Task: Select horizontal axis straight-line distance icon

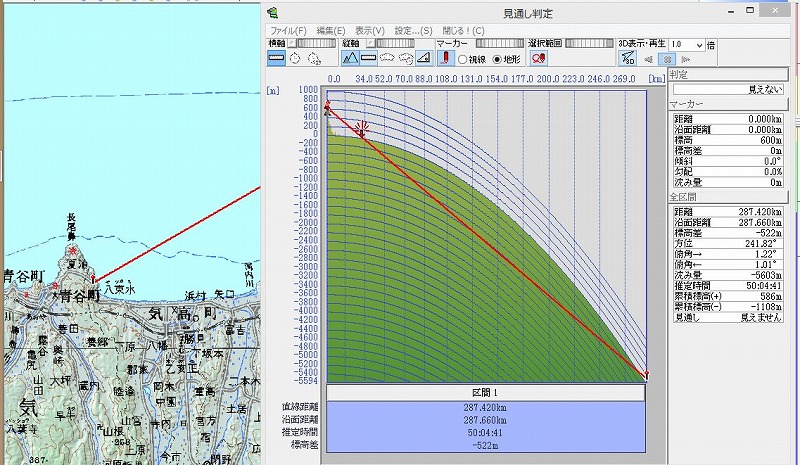Action: (x=276, y=58)
